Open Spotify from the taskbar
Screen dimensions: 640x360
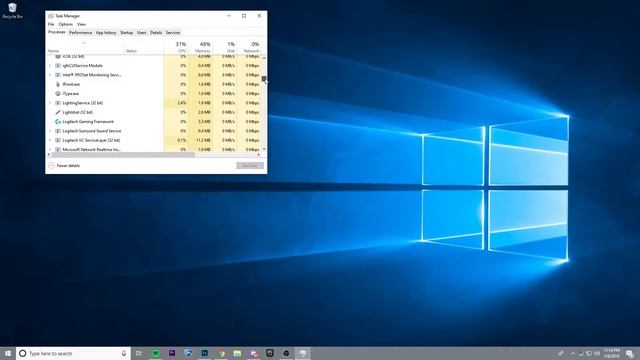pos(156,353)
